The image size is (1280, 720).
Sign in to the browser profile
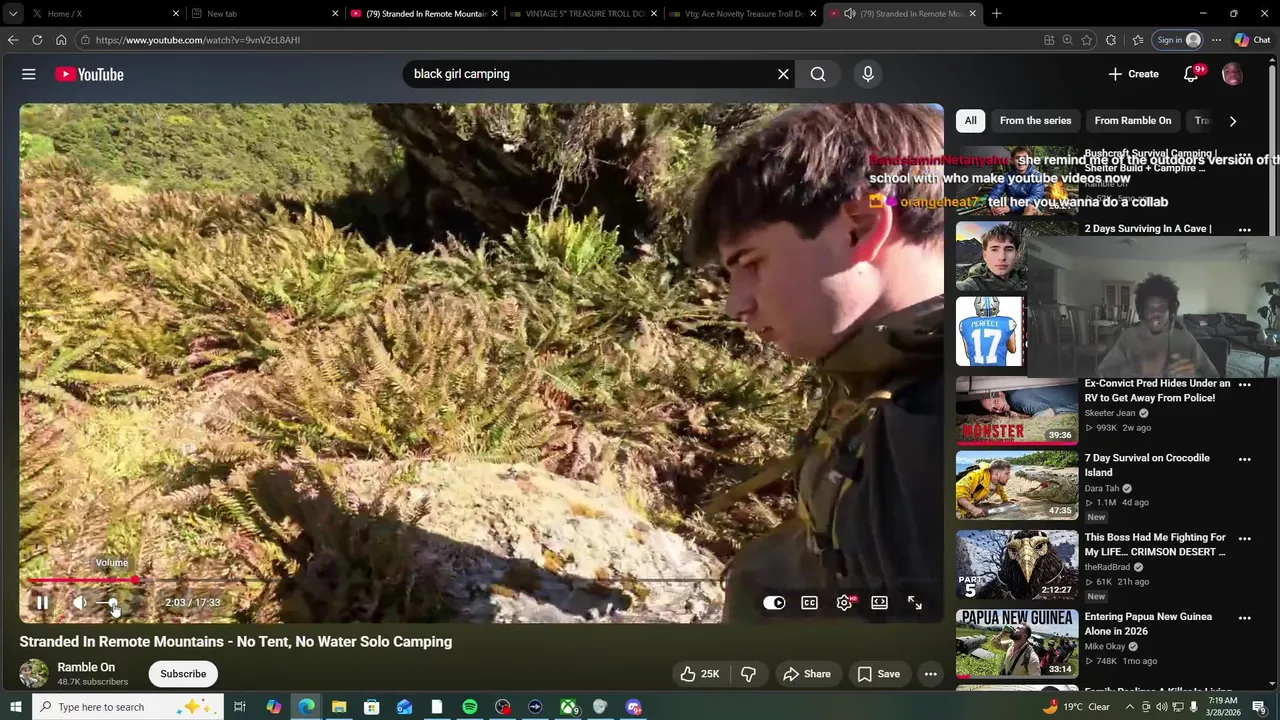[1178, 40]
